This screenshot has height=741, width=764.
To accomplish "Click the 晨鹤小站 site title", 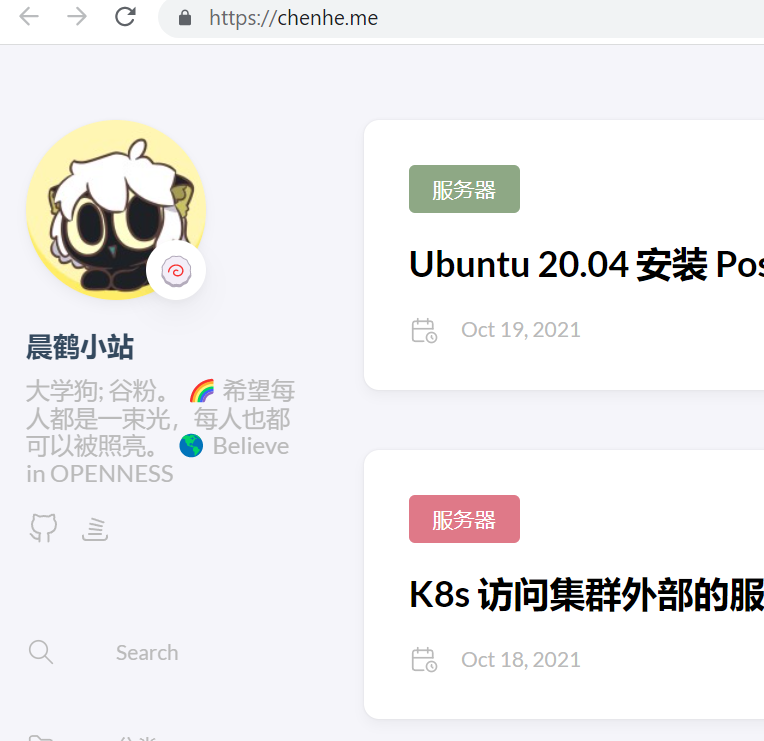I will coord(80,347).
